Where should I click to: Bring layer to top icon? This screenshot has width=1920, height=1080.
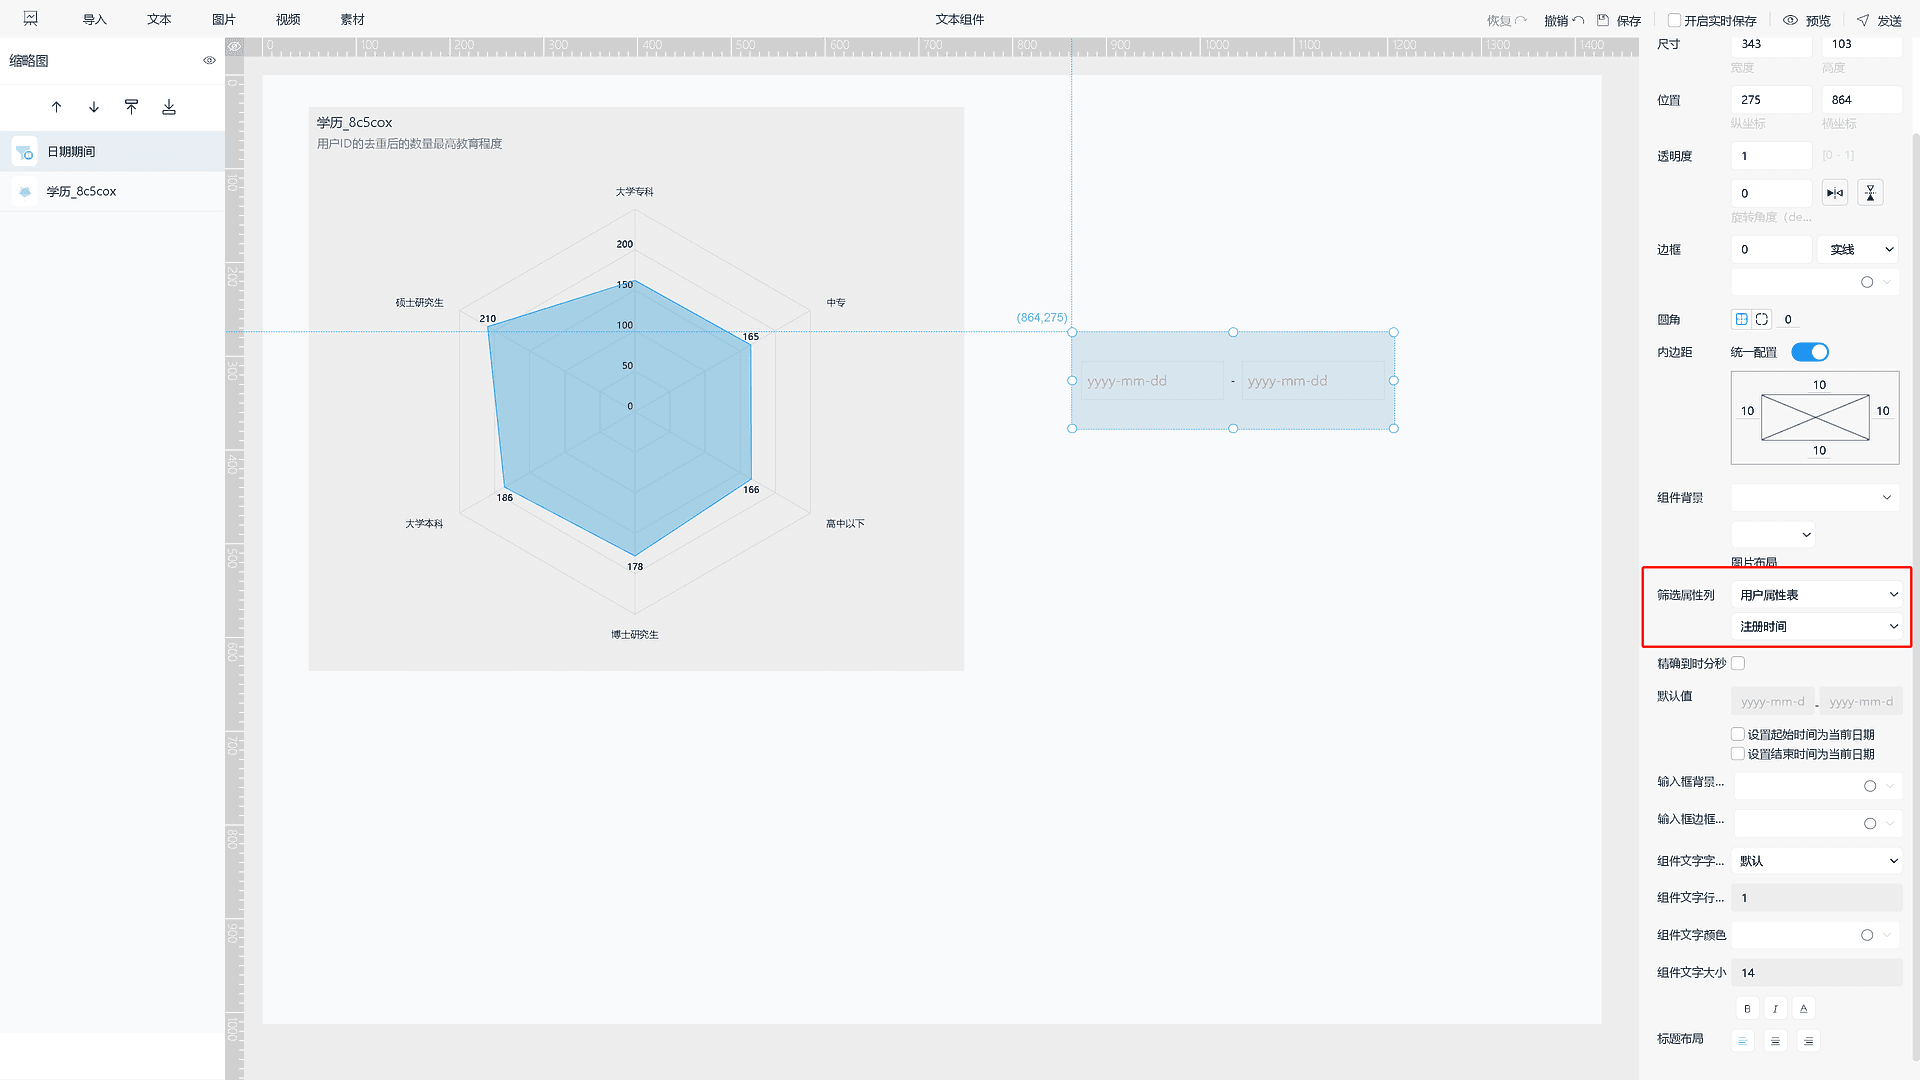(131, 107)
